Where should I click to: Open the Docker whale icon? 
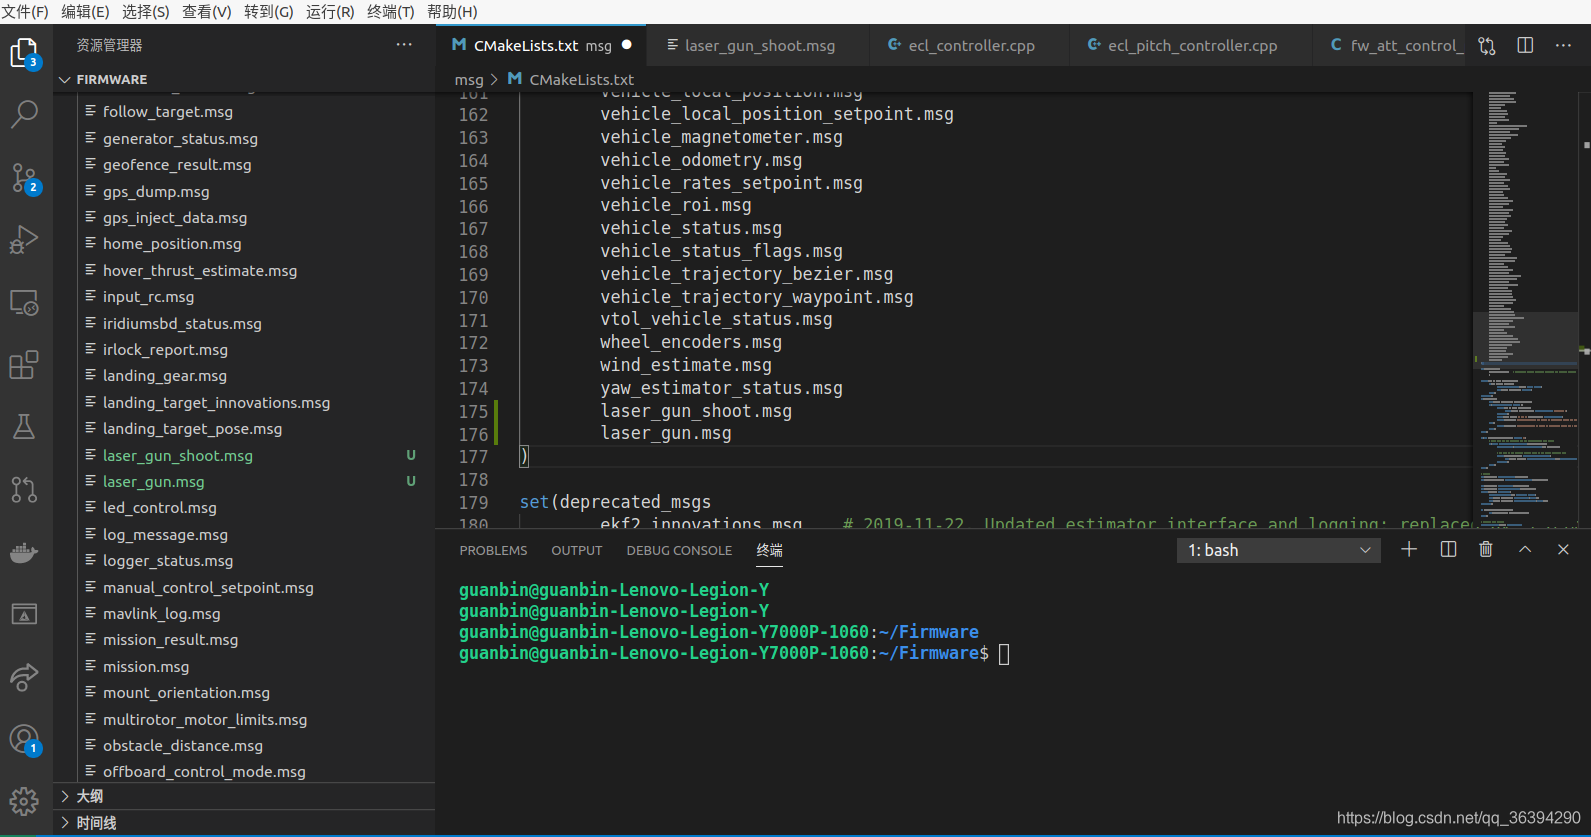[x=24, y=552]
